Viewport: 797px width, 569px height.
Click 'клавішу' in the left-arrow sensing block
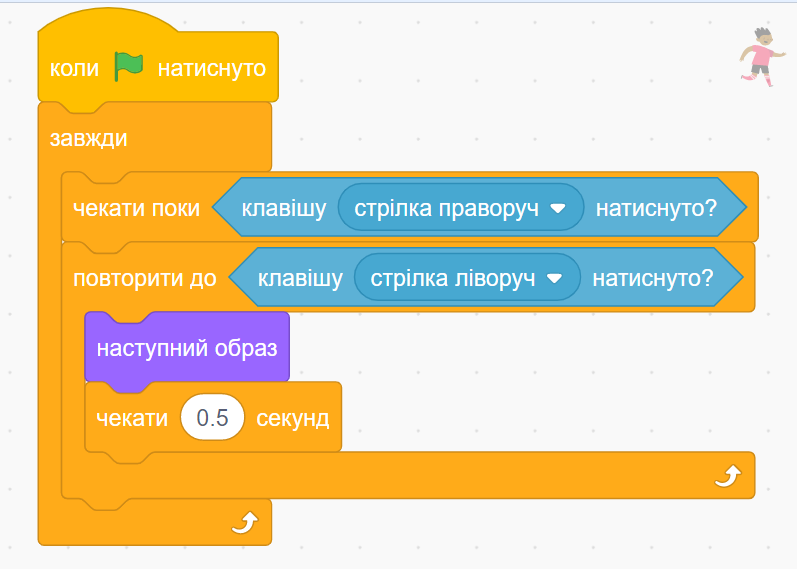pyautogui.click(x=300, y=278)
